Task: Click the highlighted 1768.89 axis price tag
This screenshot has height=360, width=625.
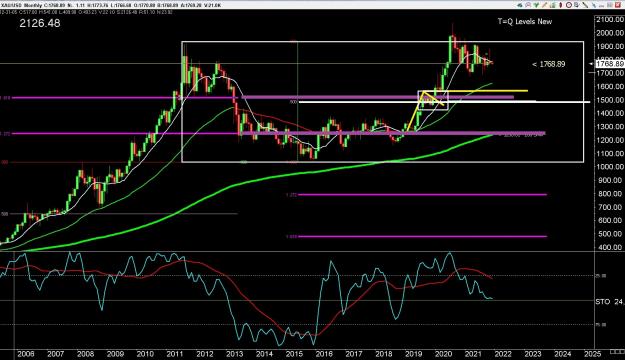Action: [610, 63]
